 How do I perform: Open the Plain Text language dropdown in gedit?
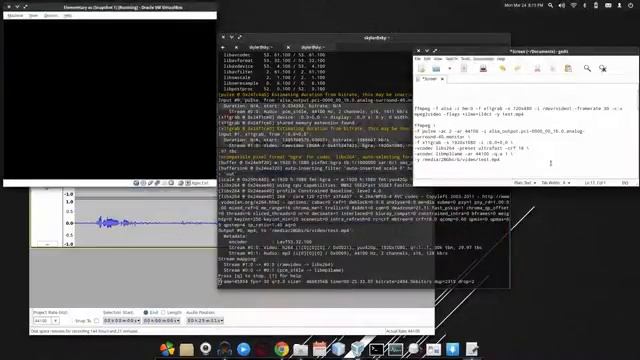pyautogui.click(x=525, y=183)
